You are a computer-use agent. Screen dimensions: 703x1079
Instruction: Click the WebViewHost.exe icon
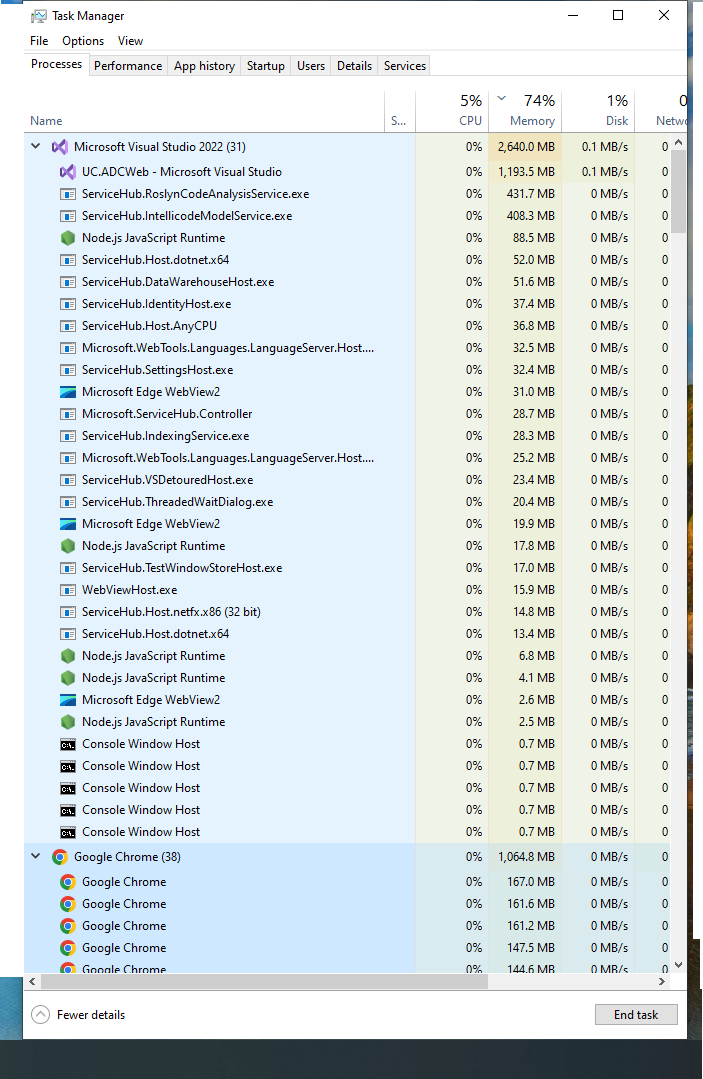click(67, 590)
